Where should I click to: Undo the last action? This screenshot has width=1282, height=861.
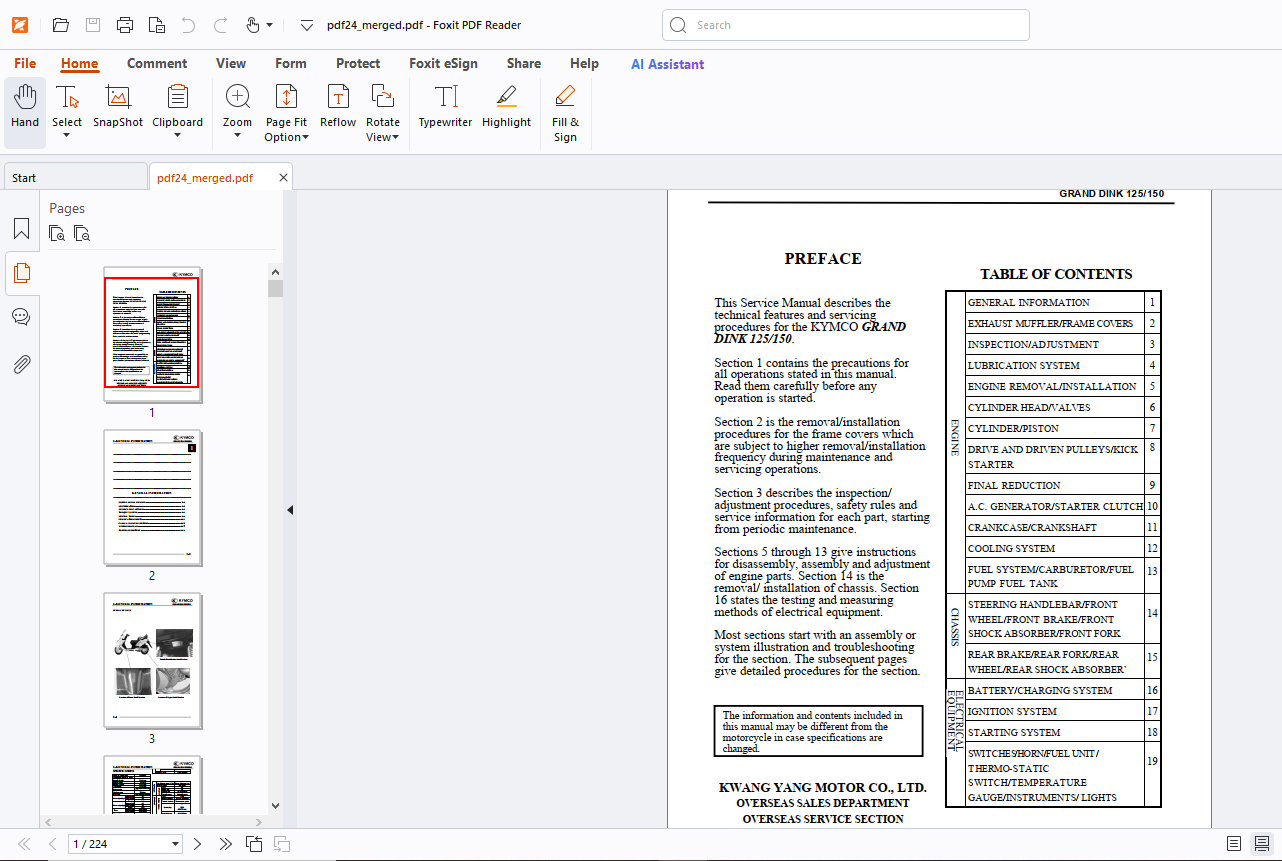tap(189, 25)
